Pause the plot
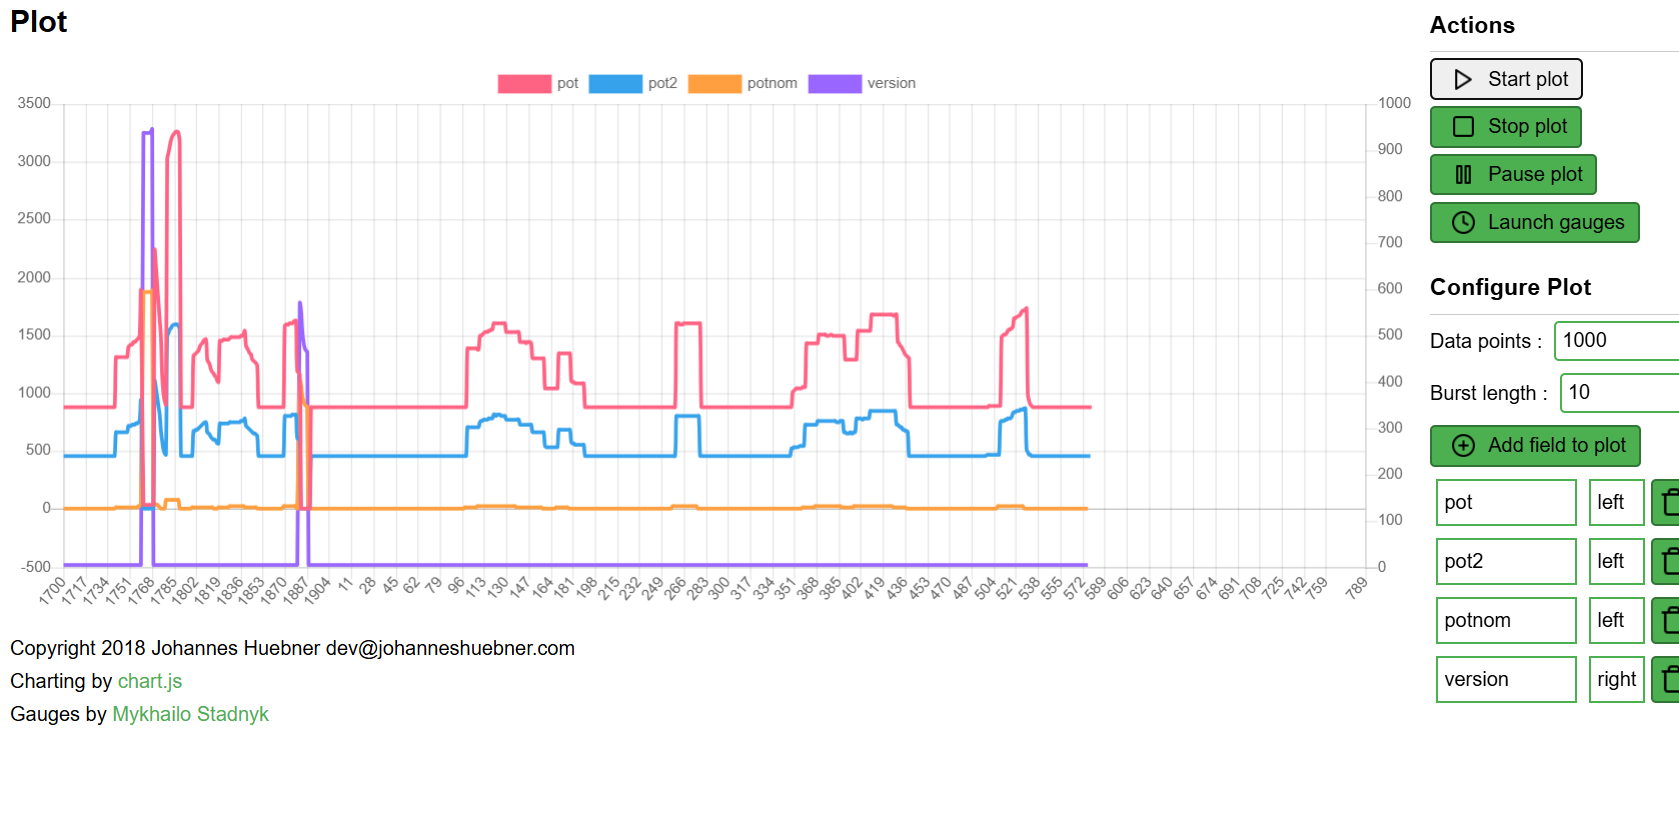This screenshot has width=1679, height=816. [1512, 175]
